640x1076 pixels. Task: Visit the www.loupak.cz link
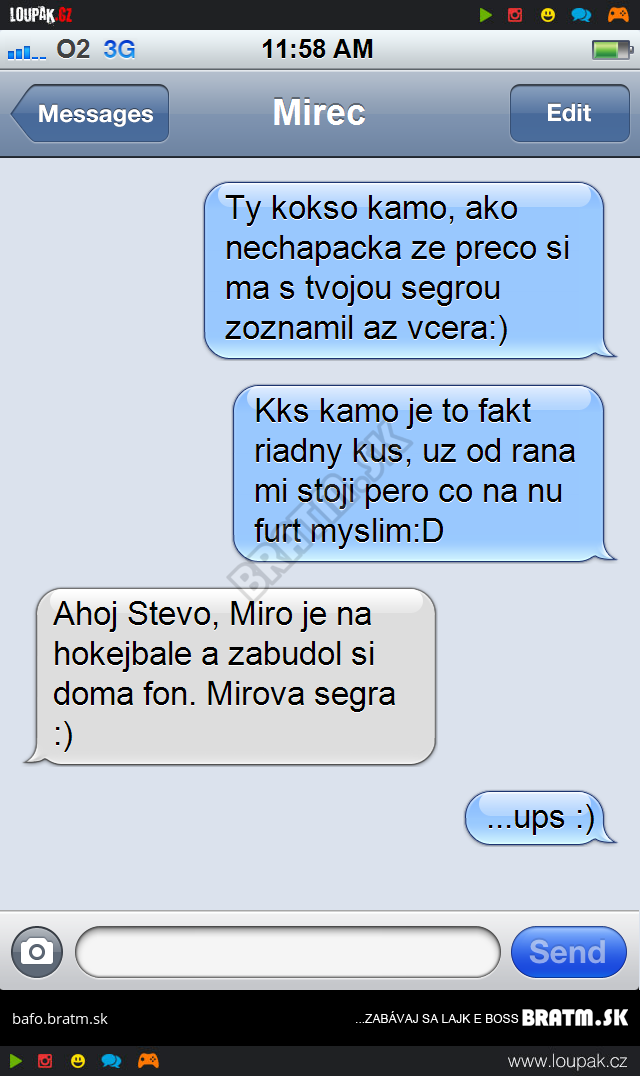pyautogui.click(x=567, y=1061)
